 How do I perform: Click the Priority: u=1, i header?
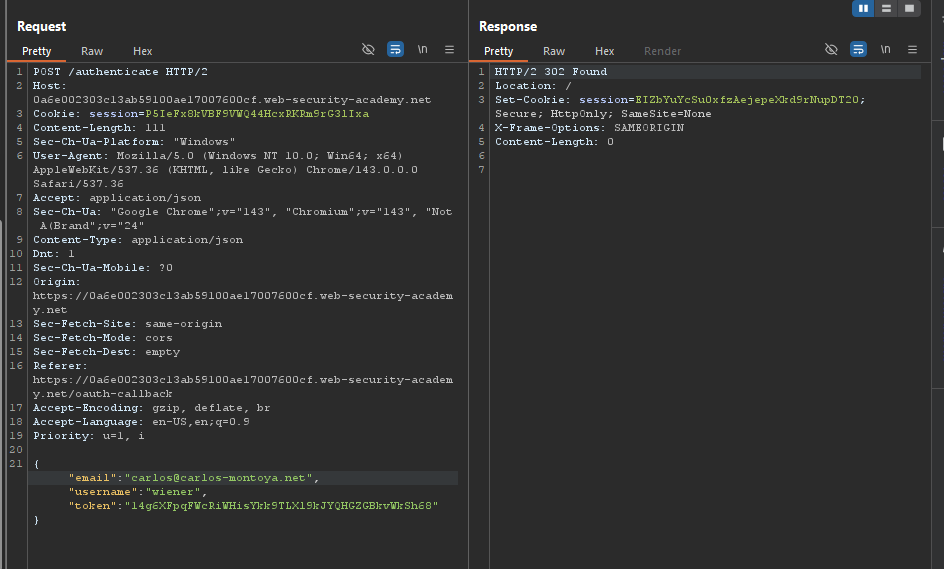click(x=89, y=435)
